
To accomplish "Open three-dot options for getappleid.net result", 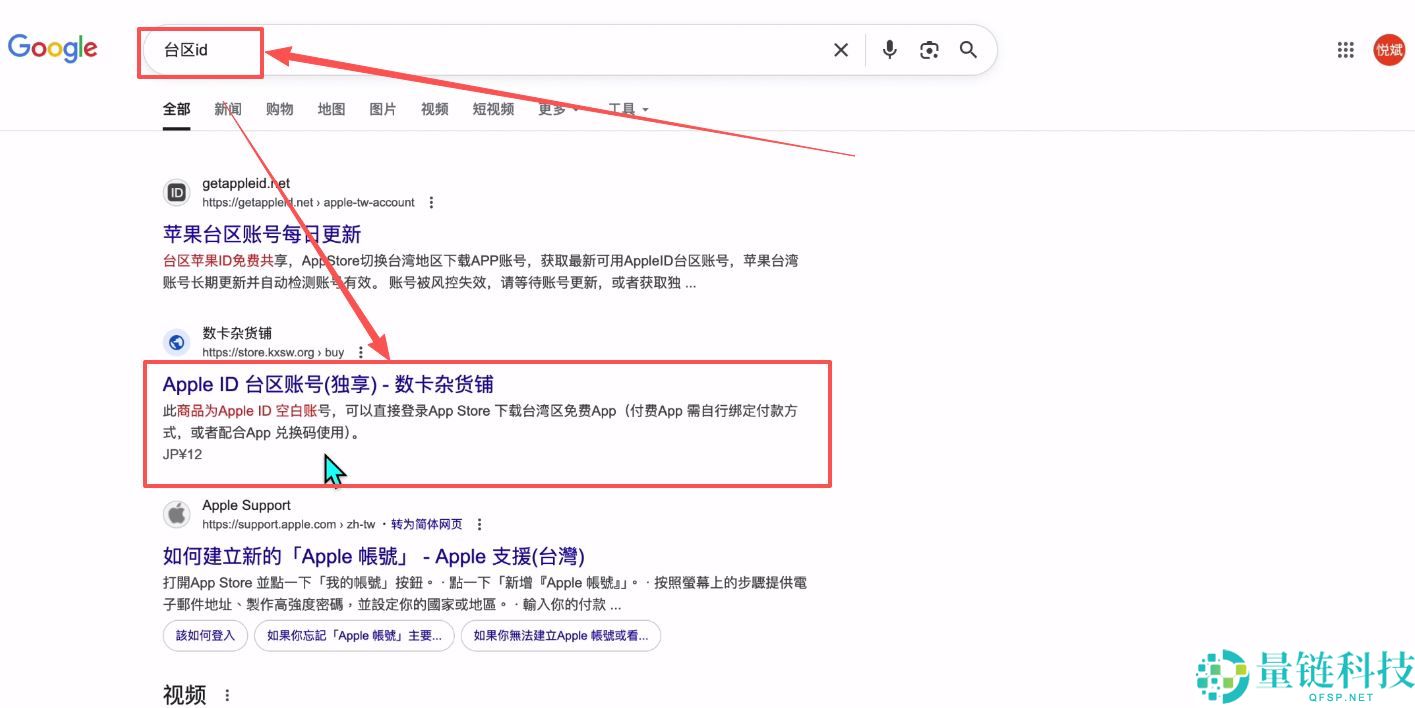I will click(x=430, y=202).
